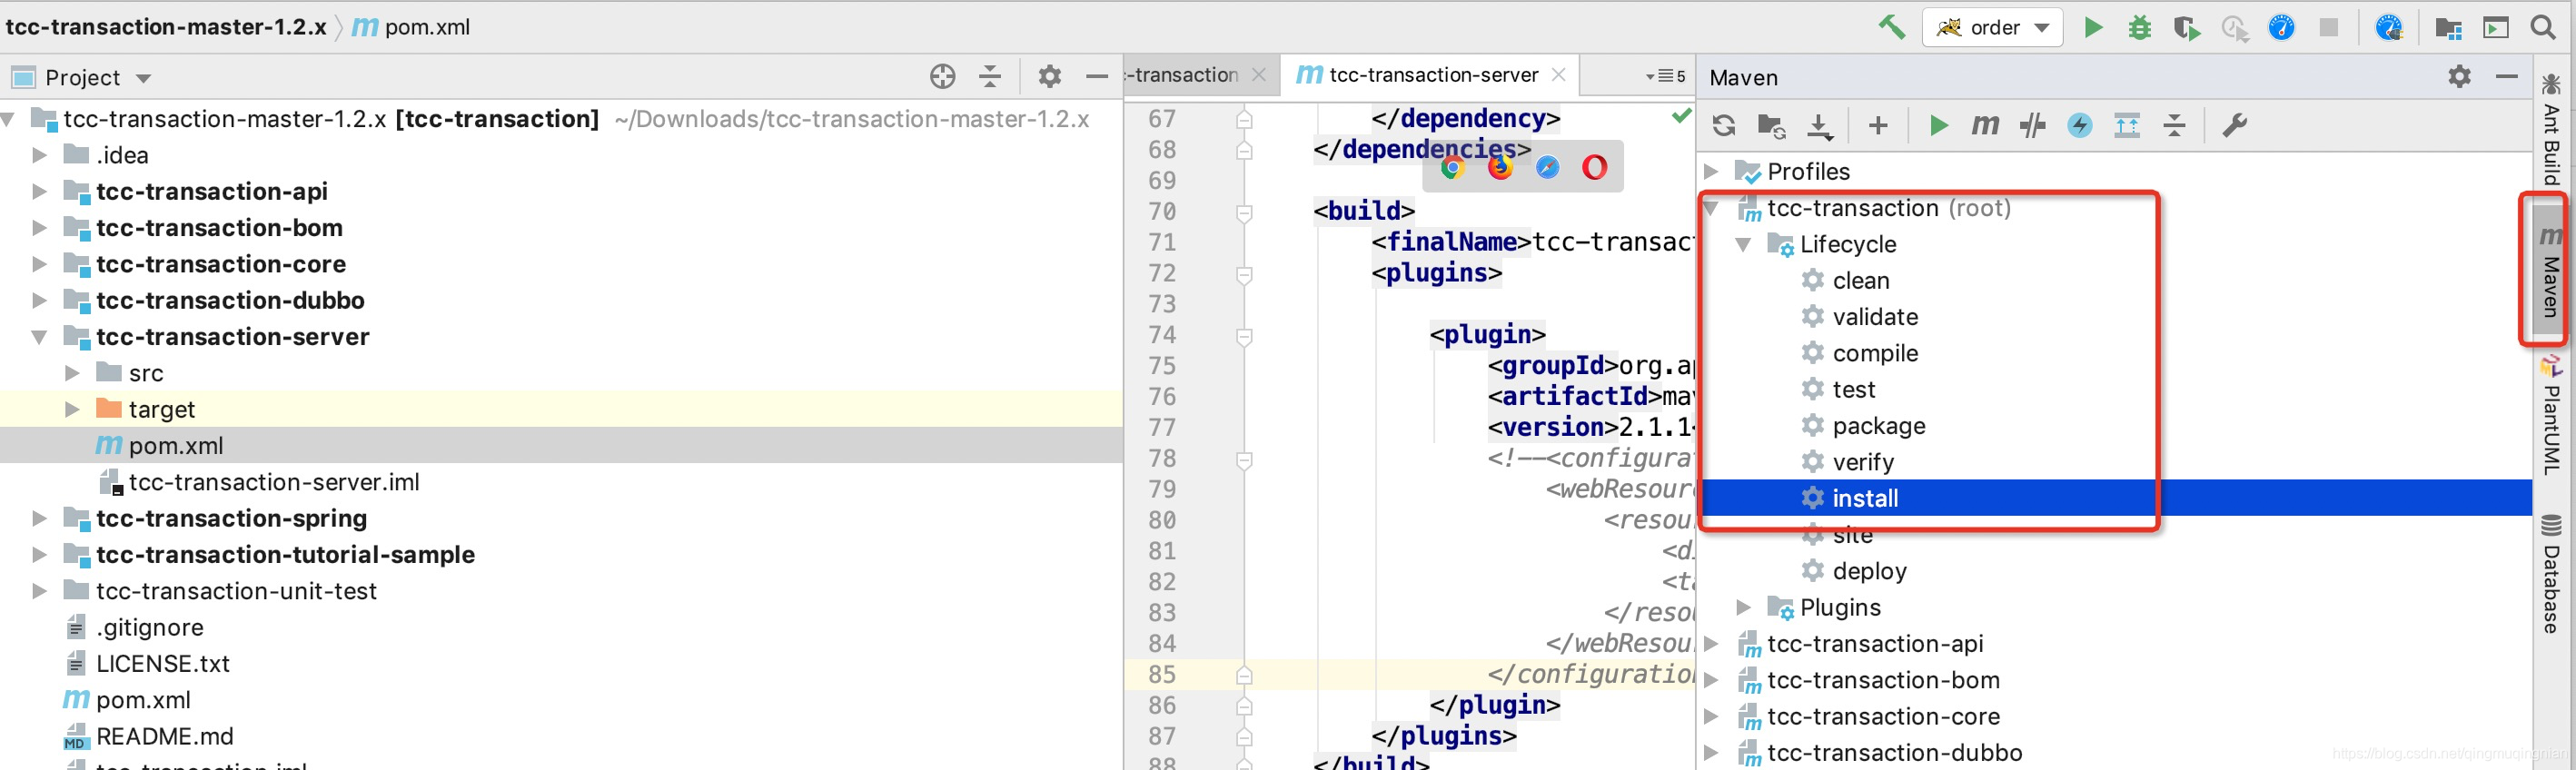Run the selected Maven build with the green arrow
The height and width of the screenshot is (770, 2576).
click(1938, 125)
